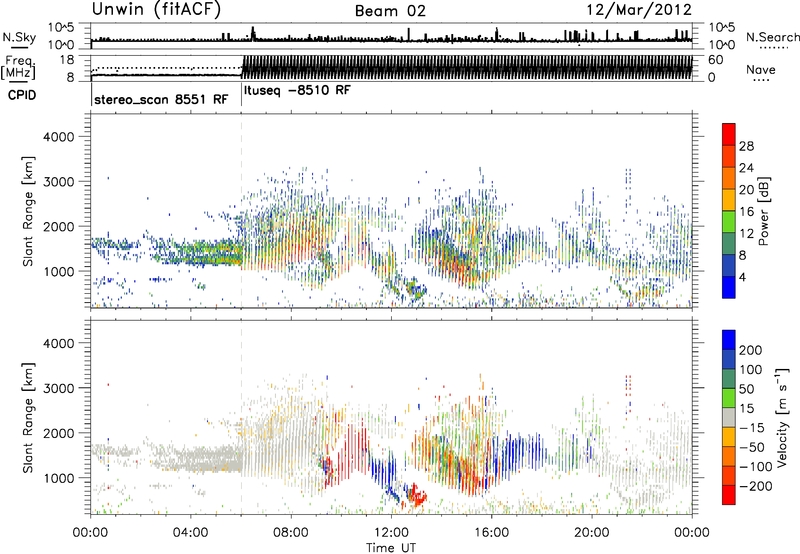The width and height of the screenshot is (800, 554).
Task: Click the red velocity patch near 13:00 UT
Action: 416,496
